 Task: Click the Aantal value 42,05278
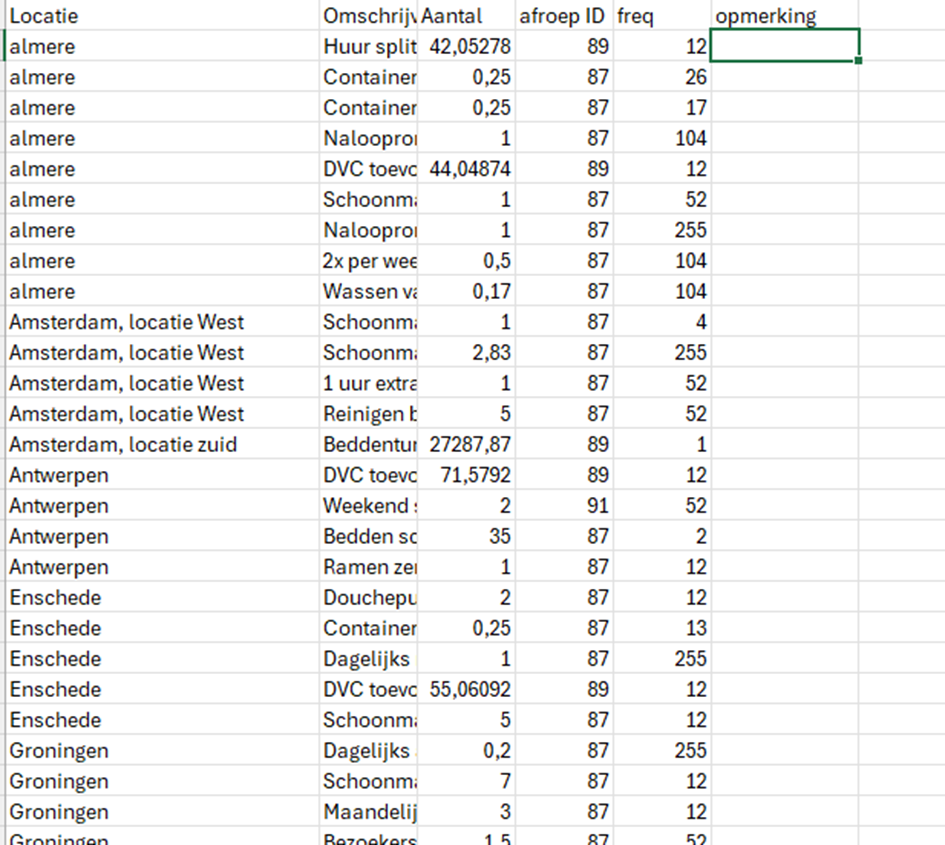pos(466,46)
